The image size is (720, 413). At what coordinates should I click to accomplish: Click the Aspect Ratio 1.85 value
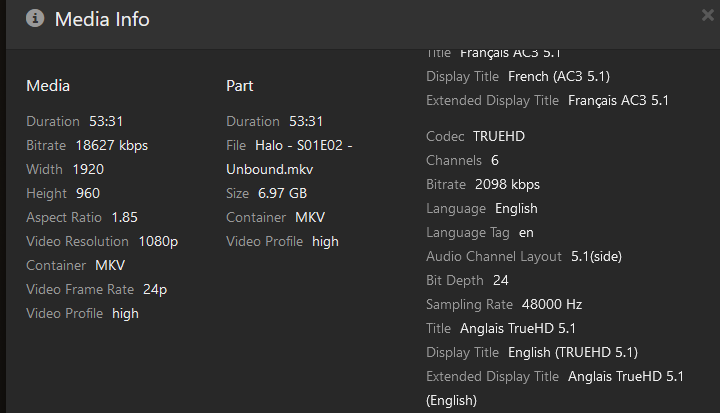[125, 217]
